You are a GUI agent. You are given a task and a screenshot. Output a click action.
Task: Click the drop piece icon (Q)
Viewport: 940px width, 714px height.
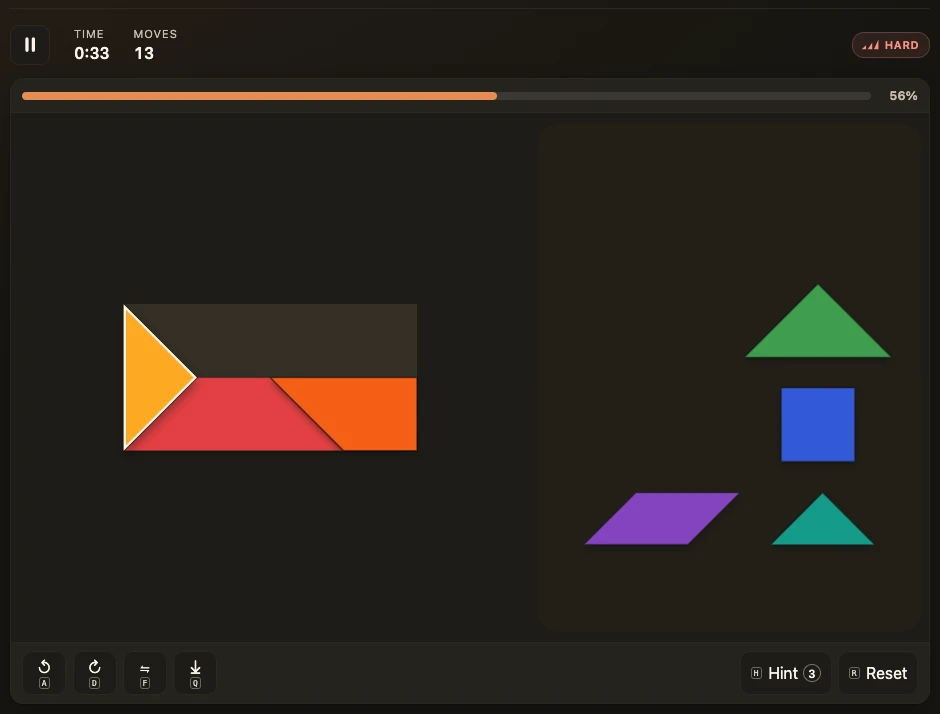pos(195,673)
